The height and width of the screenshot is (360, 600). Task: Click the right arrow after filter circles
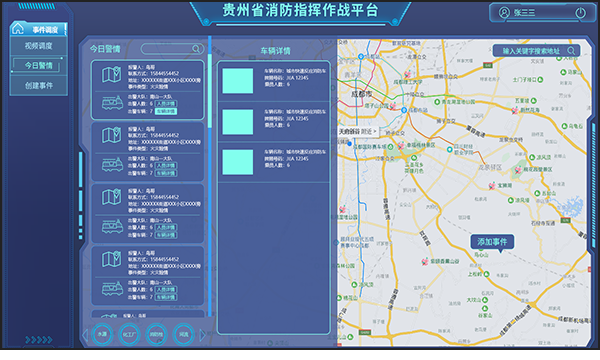[202, 335]
